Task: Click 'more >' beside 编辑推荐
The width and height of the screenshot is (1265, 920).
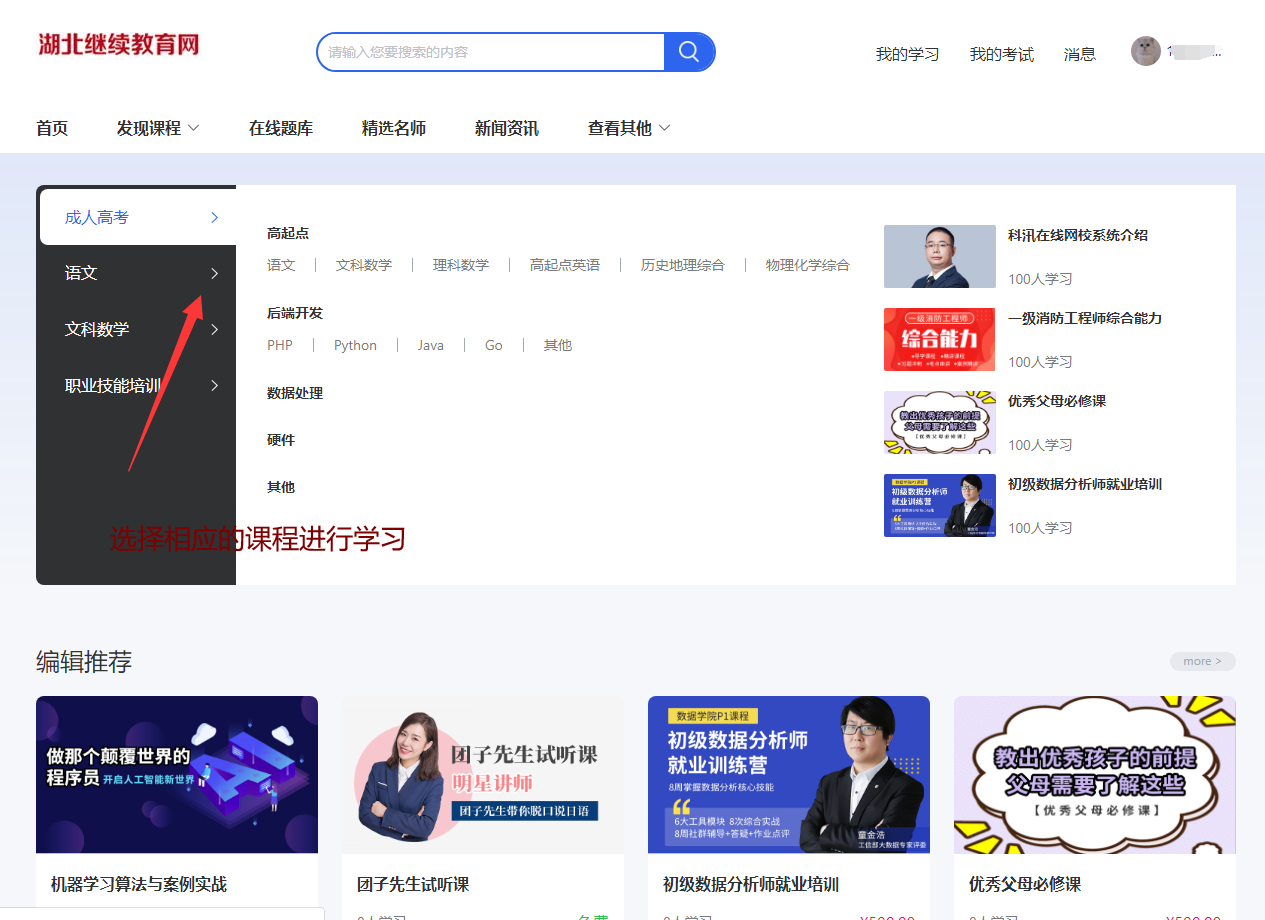Action: click(1202, 661)
